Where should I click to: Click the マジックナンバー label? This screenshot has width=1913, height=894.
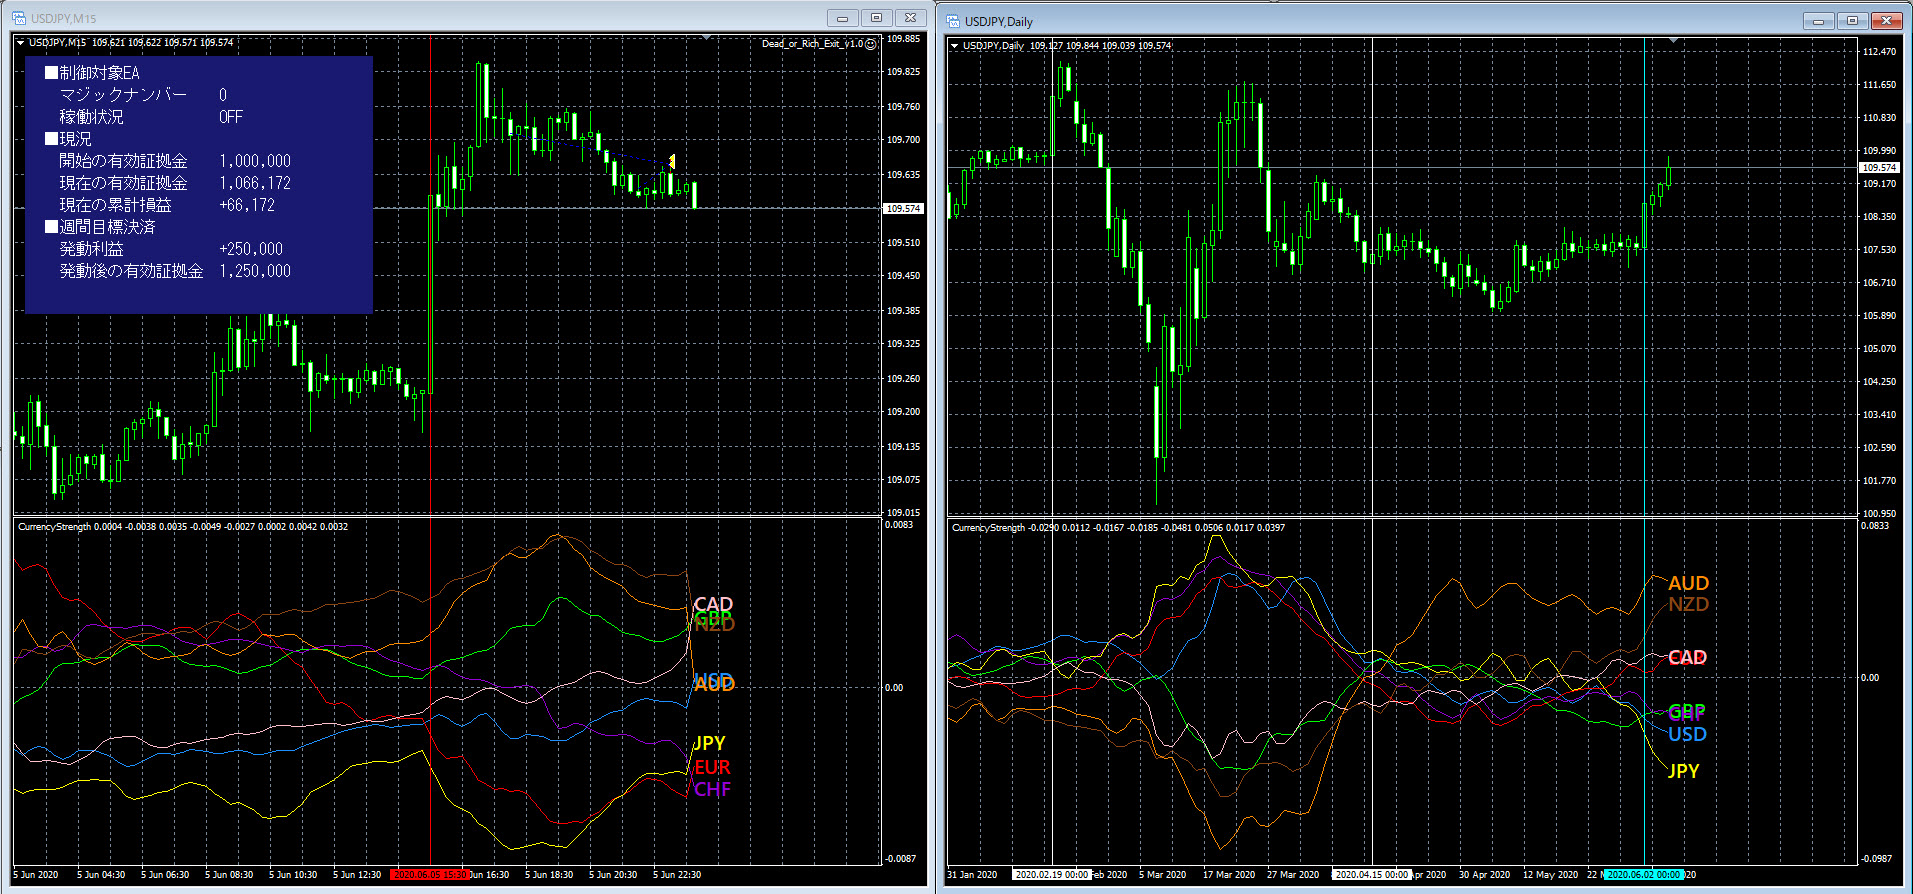tap(123, 95)
